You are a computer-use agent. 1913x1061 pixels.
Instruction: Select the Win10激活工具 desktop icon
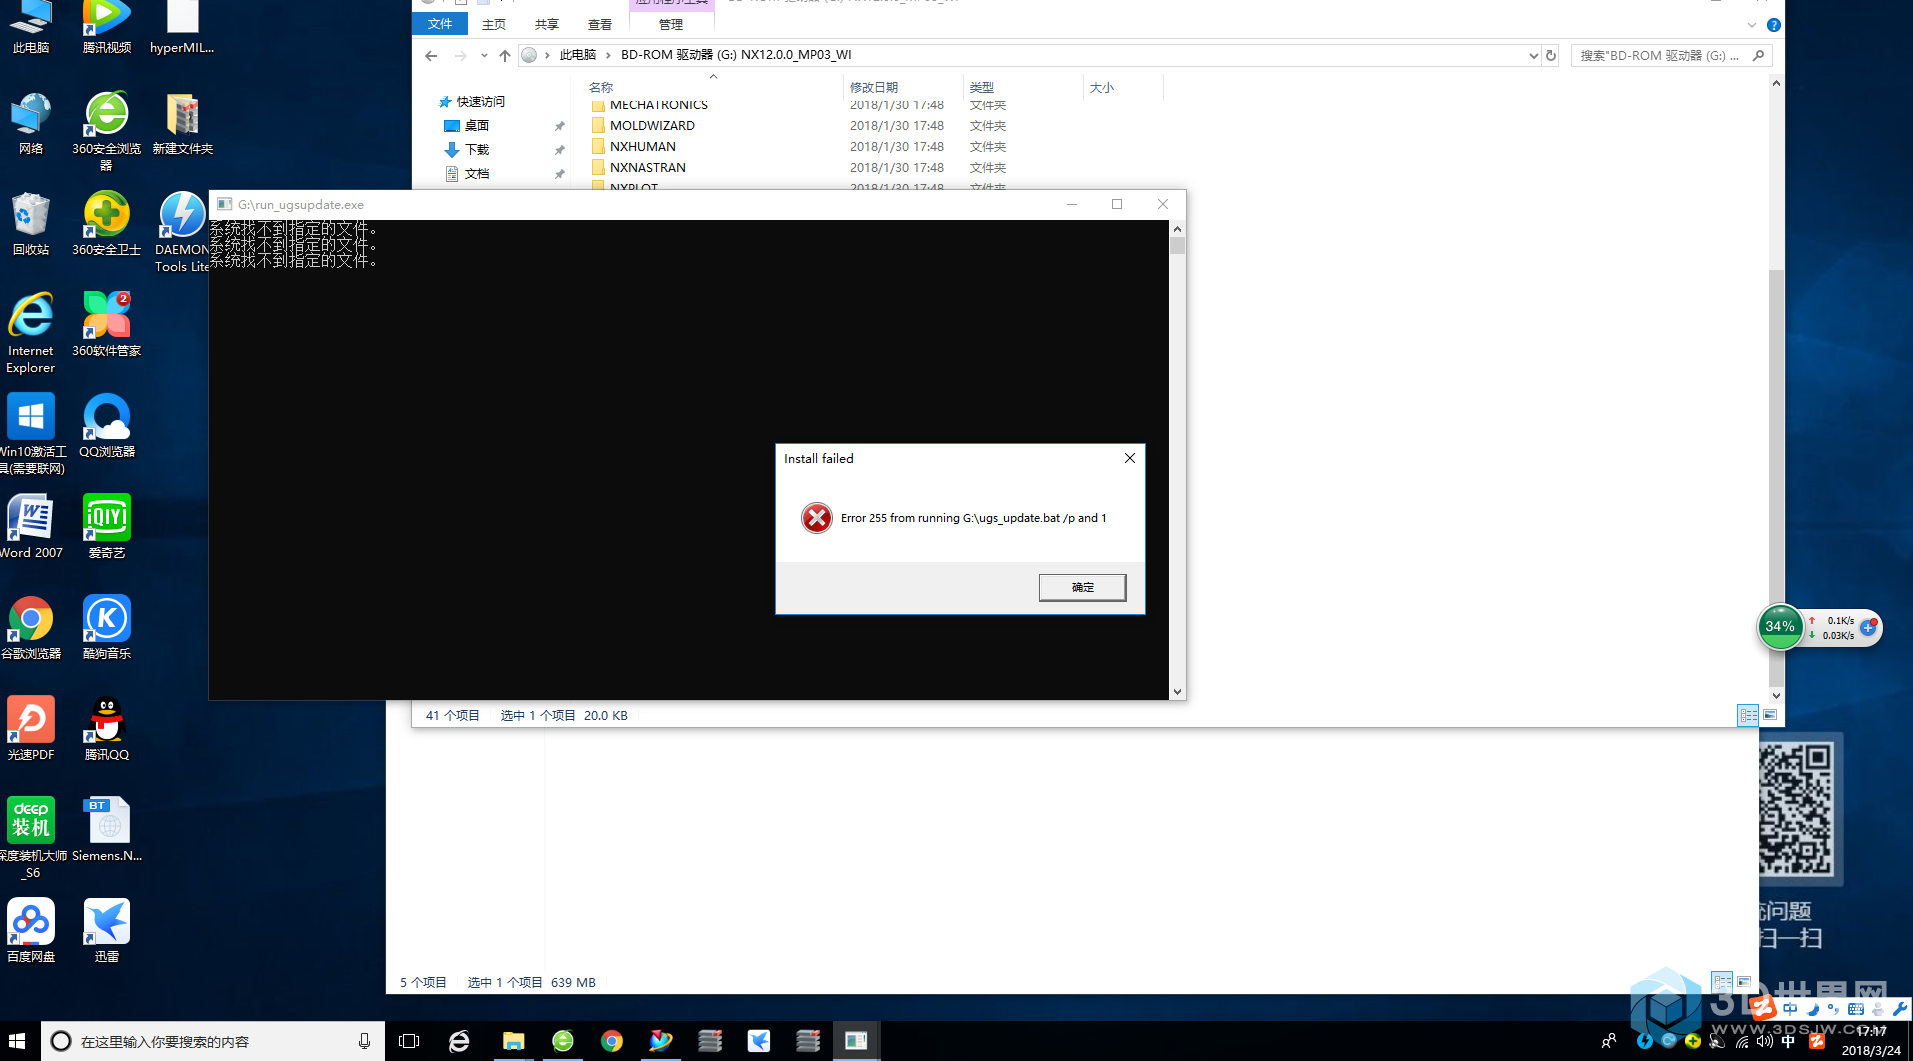pyautogui.click(x=31, y=434)
